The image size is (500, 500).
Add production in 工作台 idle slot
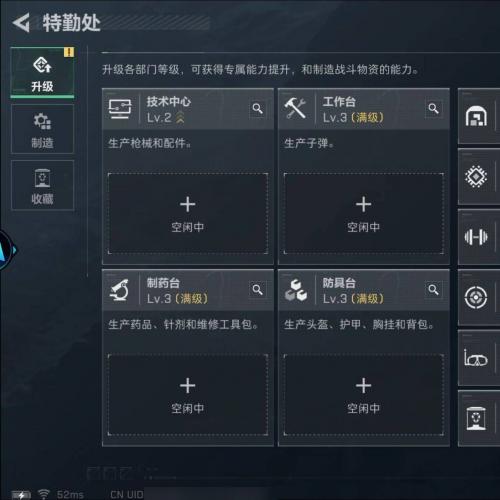point(364,214)
